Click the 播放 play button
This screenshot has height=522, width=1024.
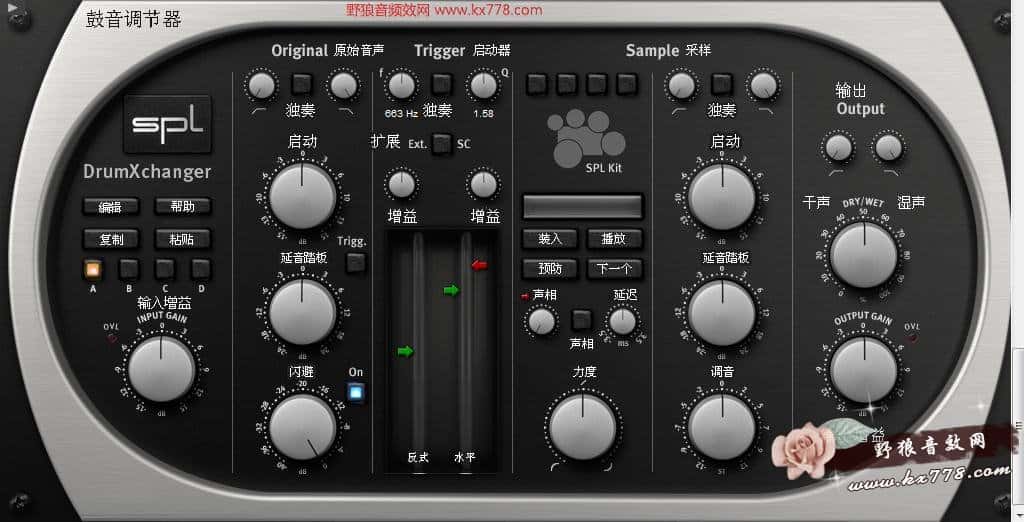614,238
